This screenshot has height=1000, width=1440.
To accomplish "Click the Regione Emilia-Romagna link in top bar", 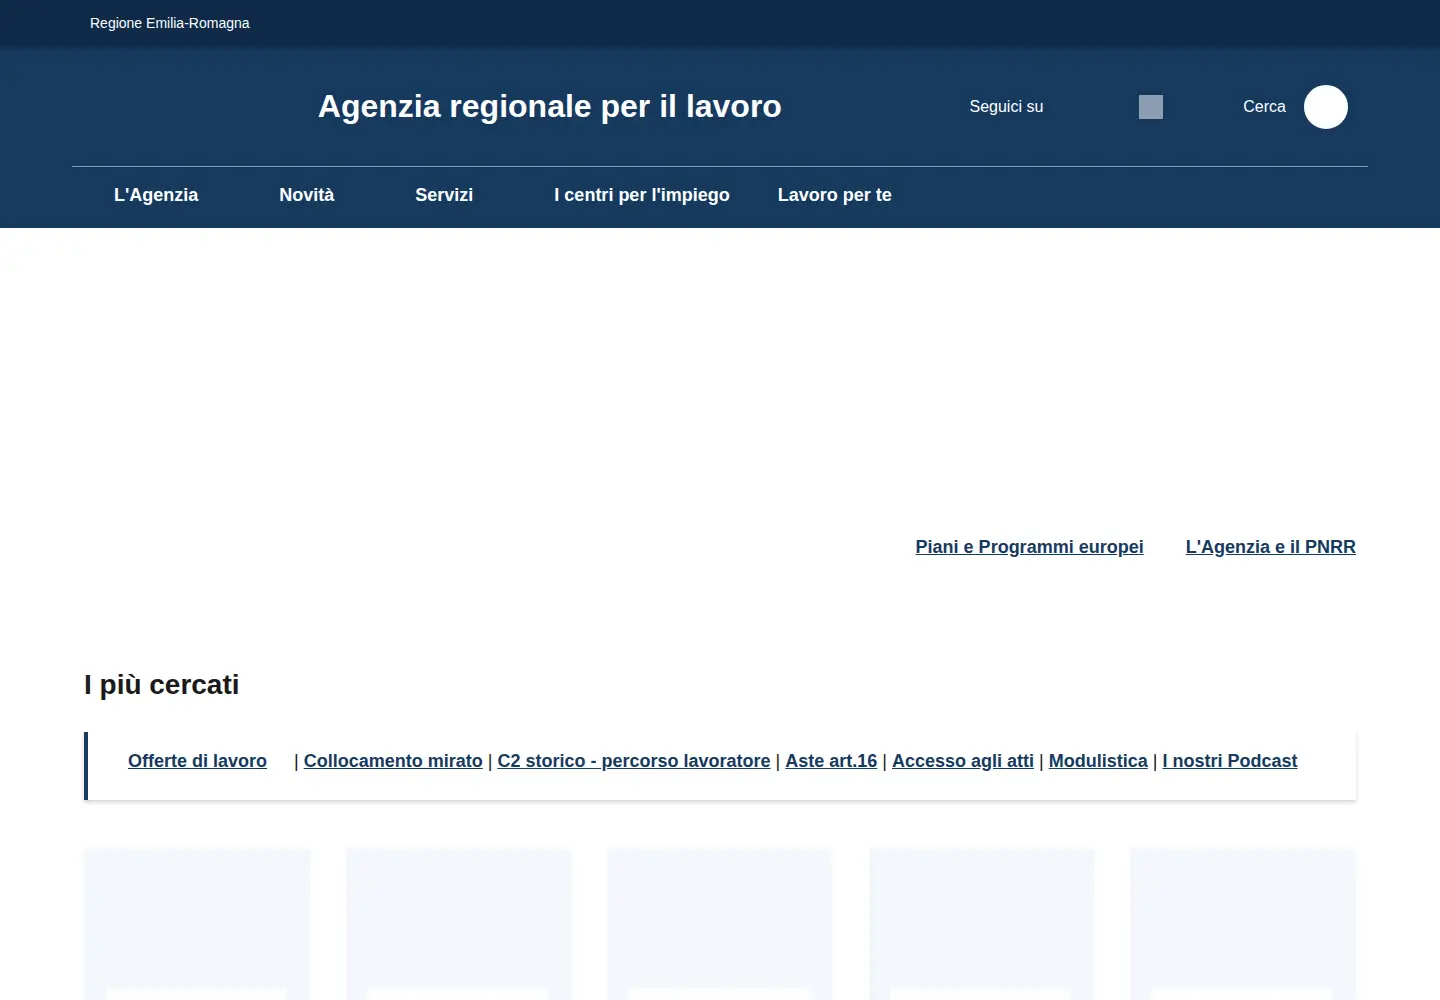I will point(170,23).
